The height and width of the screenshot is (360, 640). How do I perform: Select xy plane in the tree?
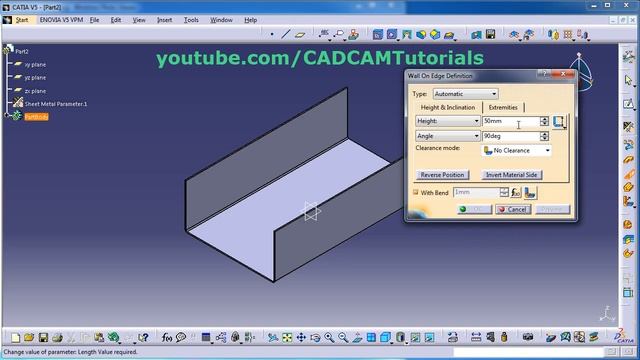pos(35,64)
